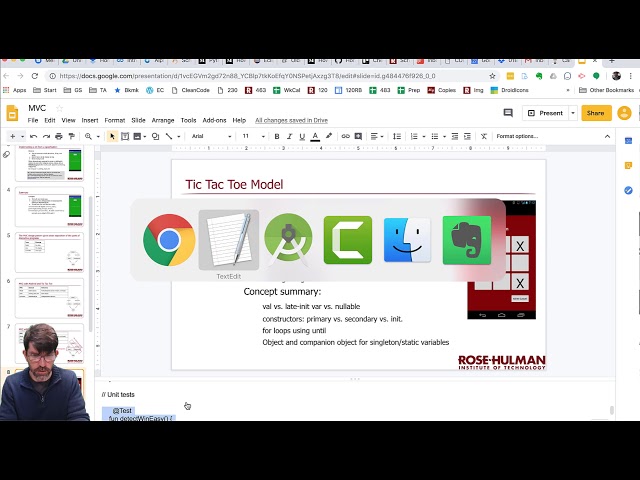The image size is (640, 480).
Task: Collapse the toolbar with the up chevron
Action: (607, 136)
